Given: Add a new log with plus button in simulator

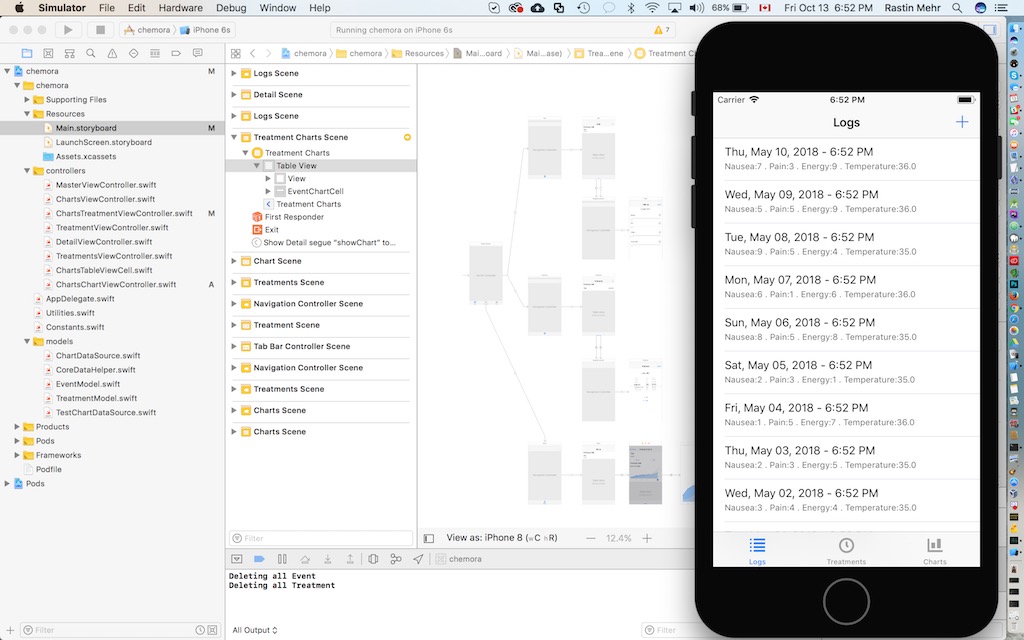Looking at the screenshot, I should (962, 122).
